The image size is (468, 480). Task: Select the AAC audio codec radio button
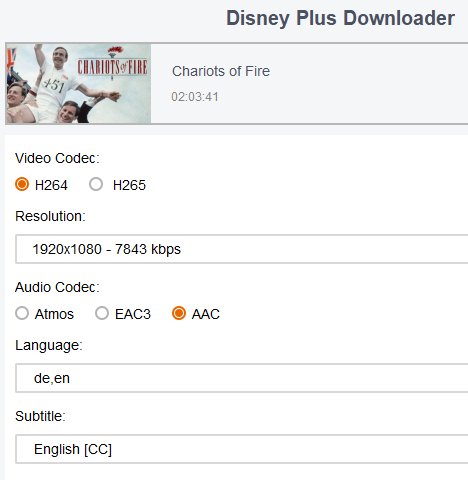(x=179, y=313)
